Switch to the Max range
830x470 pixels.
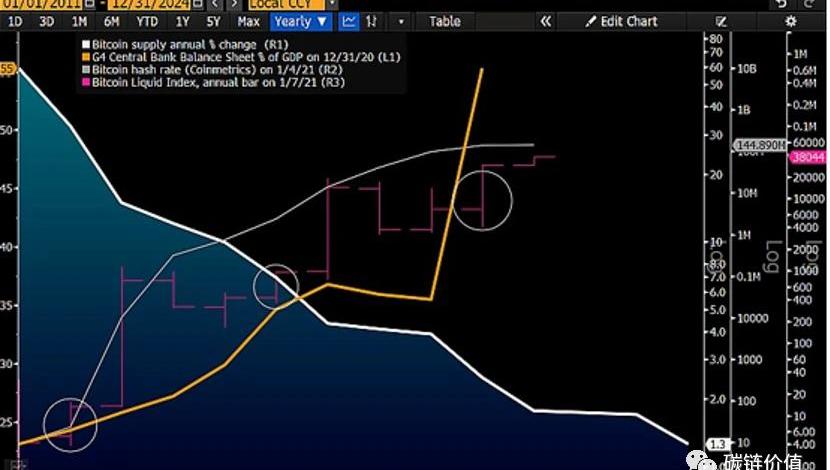pos(249,21)
